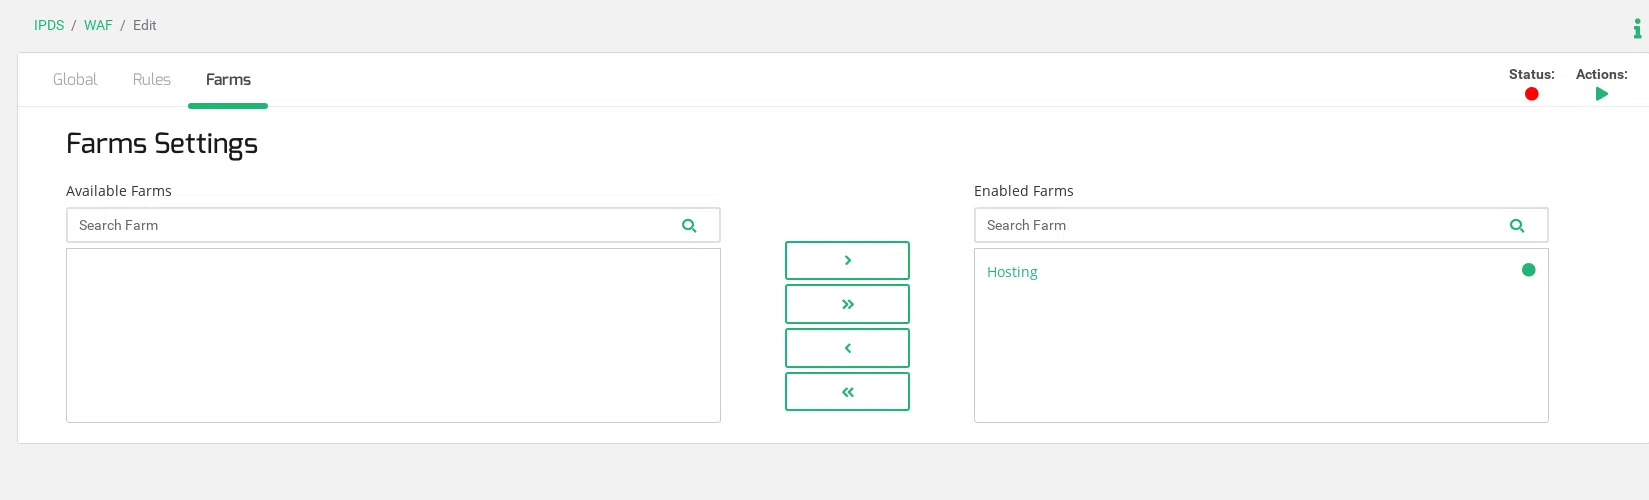1649x500 pixels.
Task: Remove all farms with double left chevron
Action: 847,392
